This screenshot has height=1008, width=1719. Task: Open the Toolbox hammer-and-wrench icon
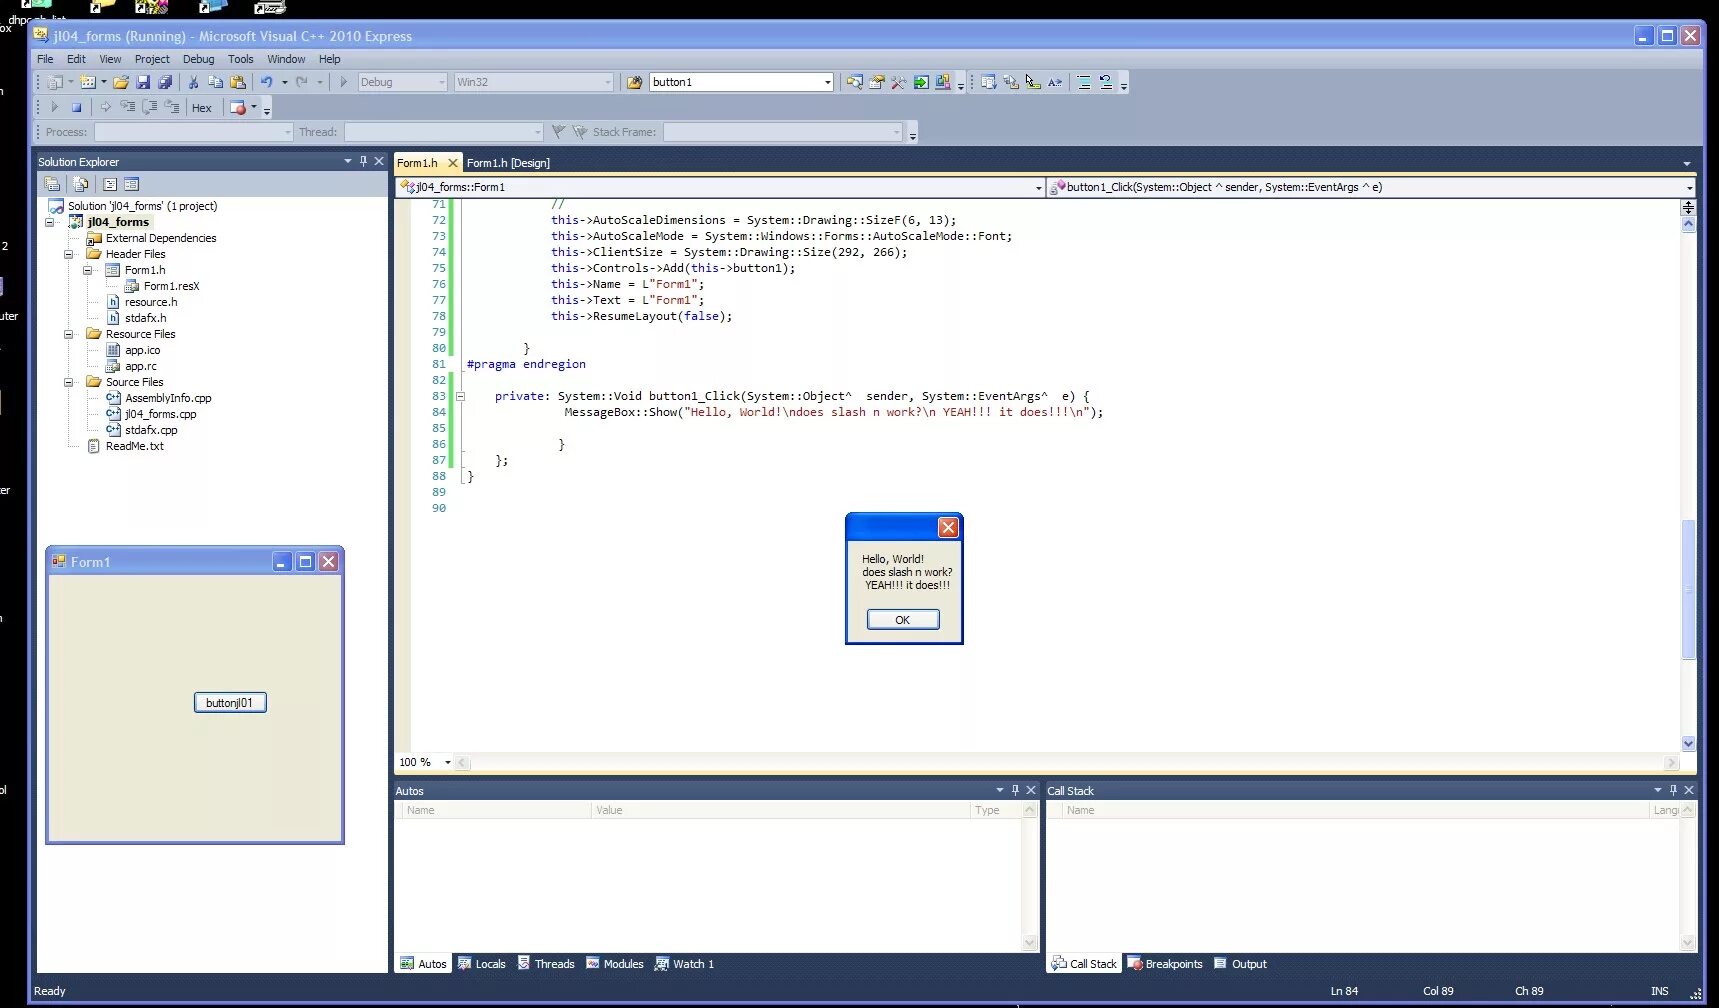click(898, 82)
